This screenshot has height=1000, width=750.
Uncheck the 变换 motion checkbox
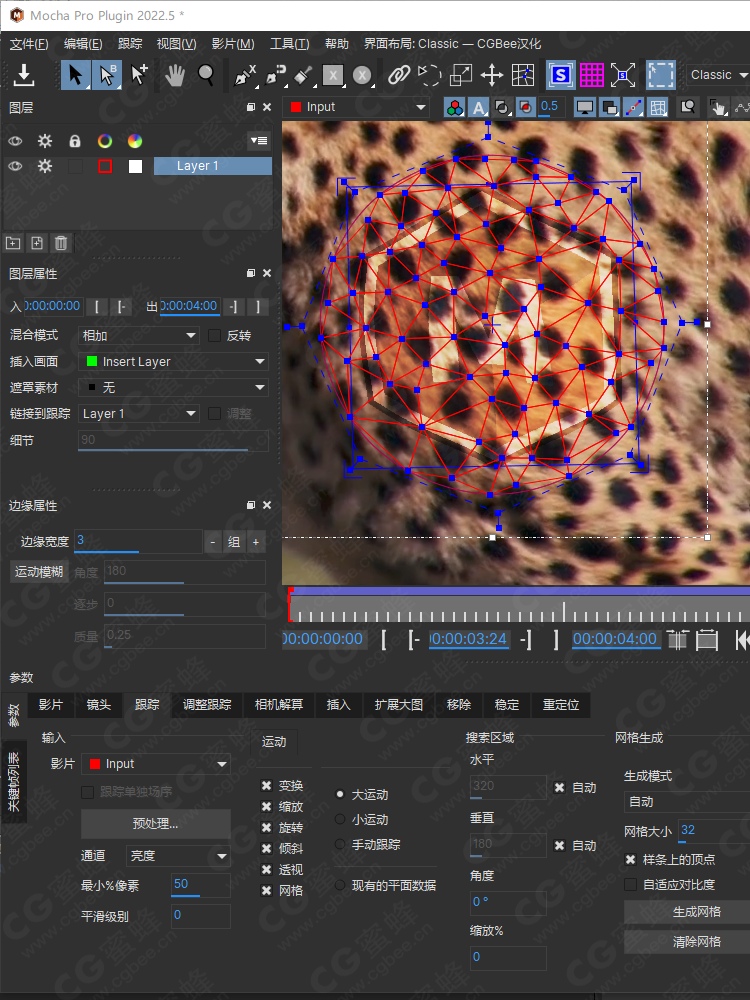click(x=267, y=786)
